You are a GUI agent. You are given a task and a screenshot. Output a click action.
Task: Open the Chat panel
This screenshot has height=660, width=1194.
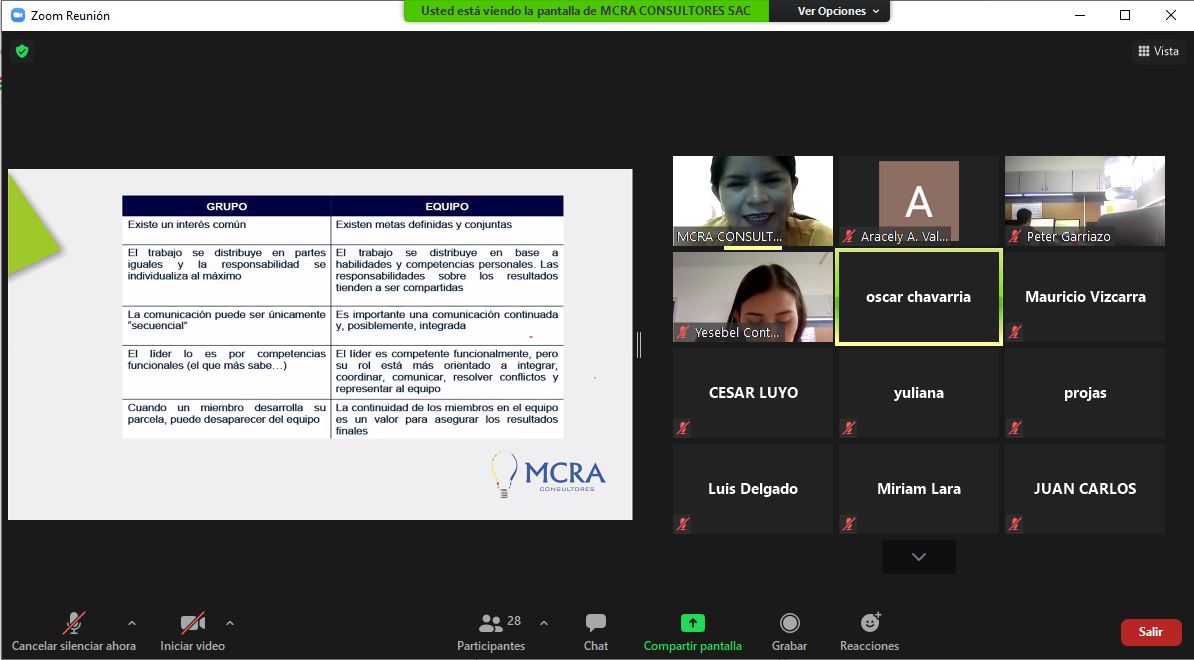596,631
